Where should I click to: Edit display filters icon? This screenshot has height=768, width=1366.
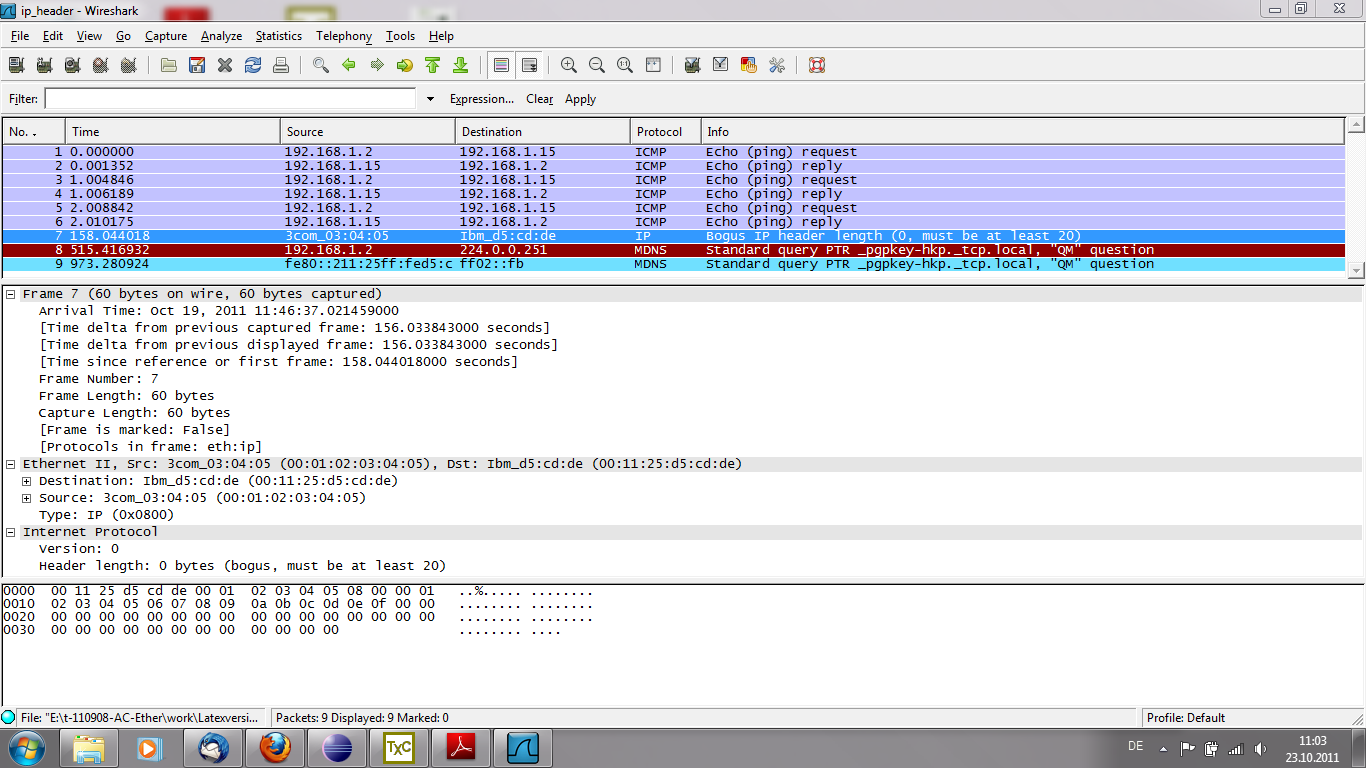[x=720, y=65]
